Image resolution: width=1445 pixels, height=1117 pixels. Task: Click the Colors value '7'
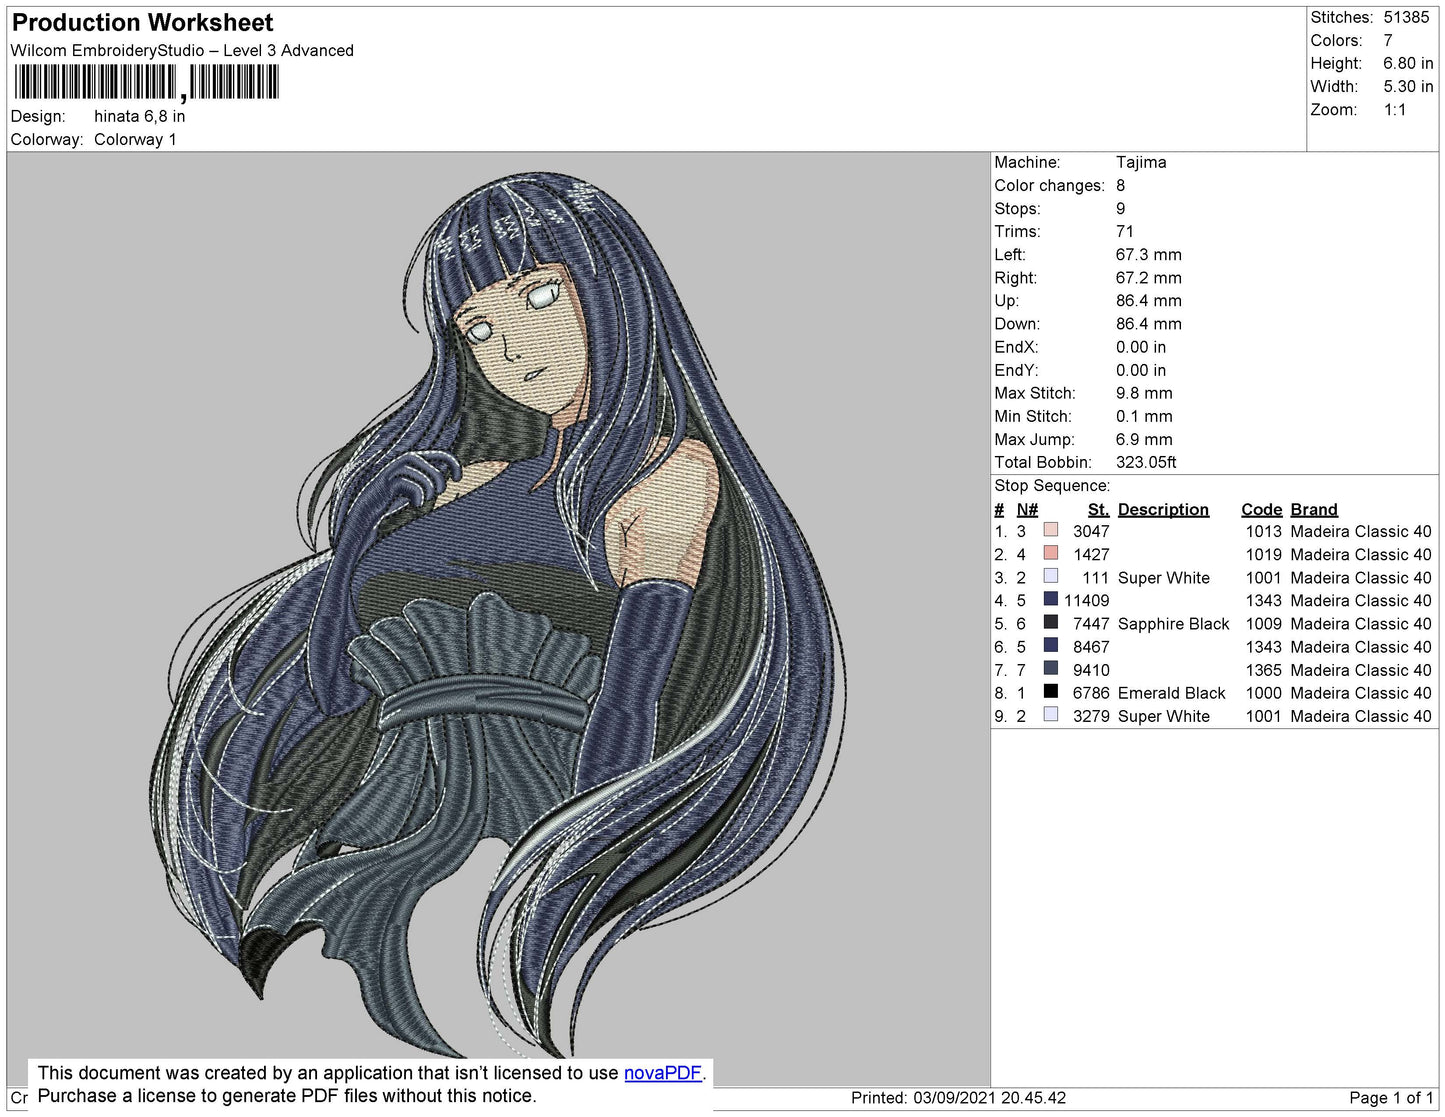coord(1388,40)
